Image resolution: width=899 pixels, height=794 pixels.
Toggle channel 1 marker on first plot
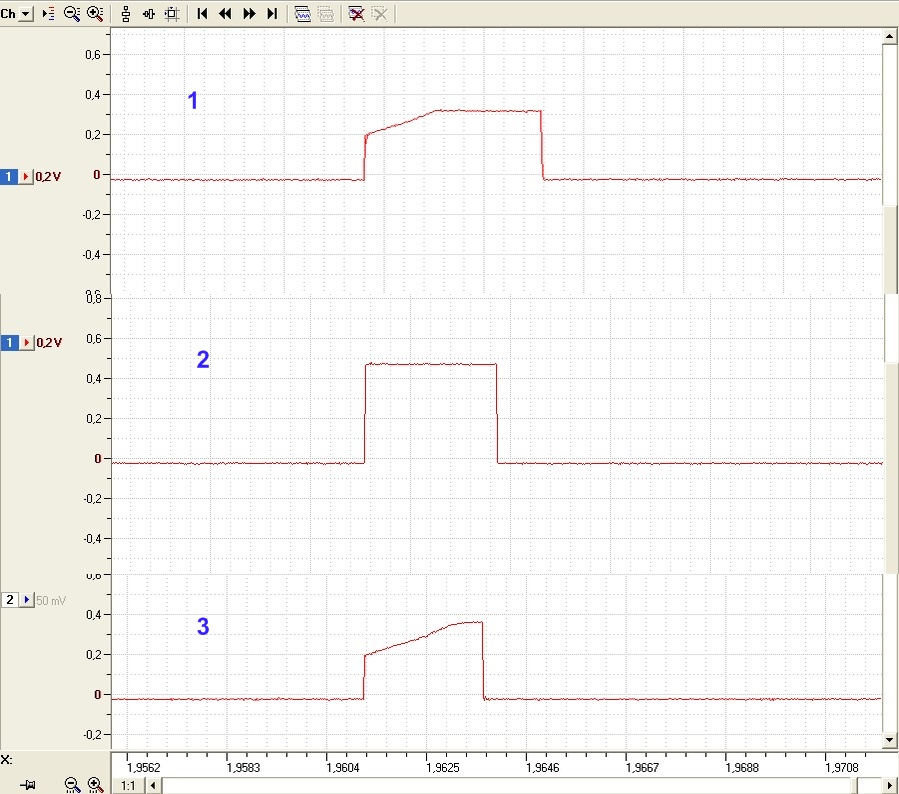click(9, 177)
